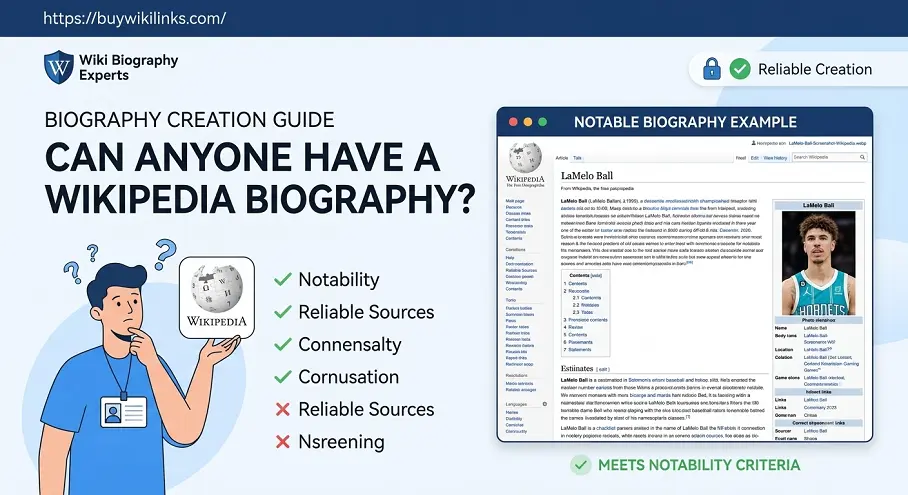Open the View history tab
Image resolution: width=908 pixels, height=495 pixels.
[775, 157]
